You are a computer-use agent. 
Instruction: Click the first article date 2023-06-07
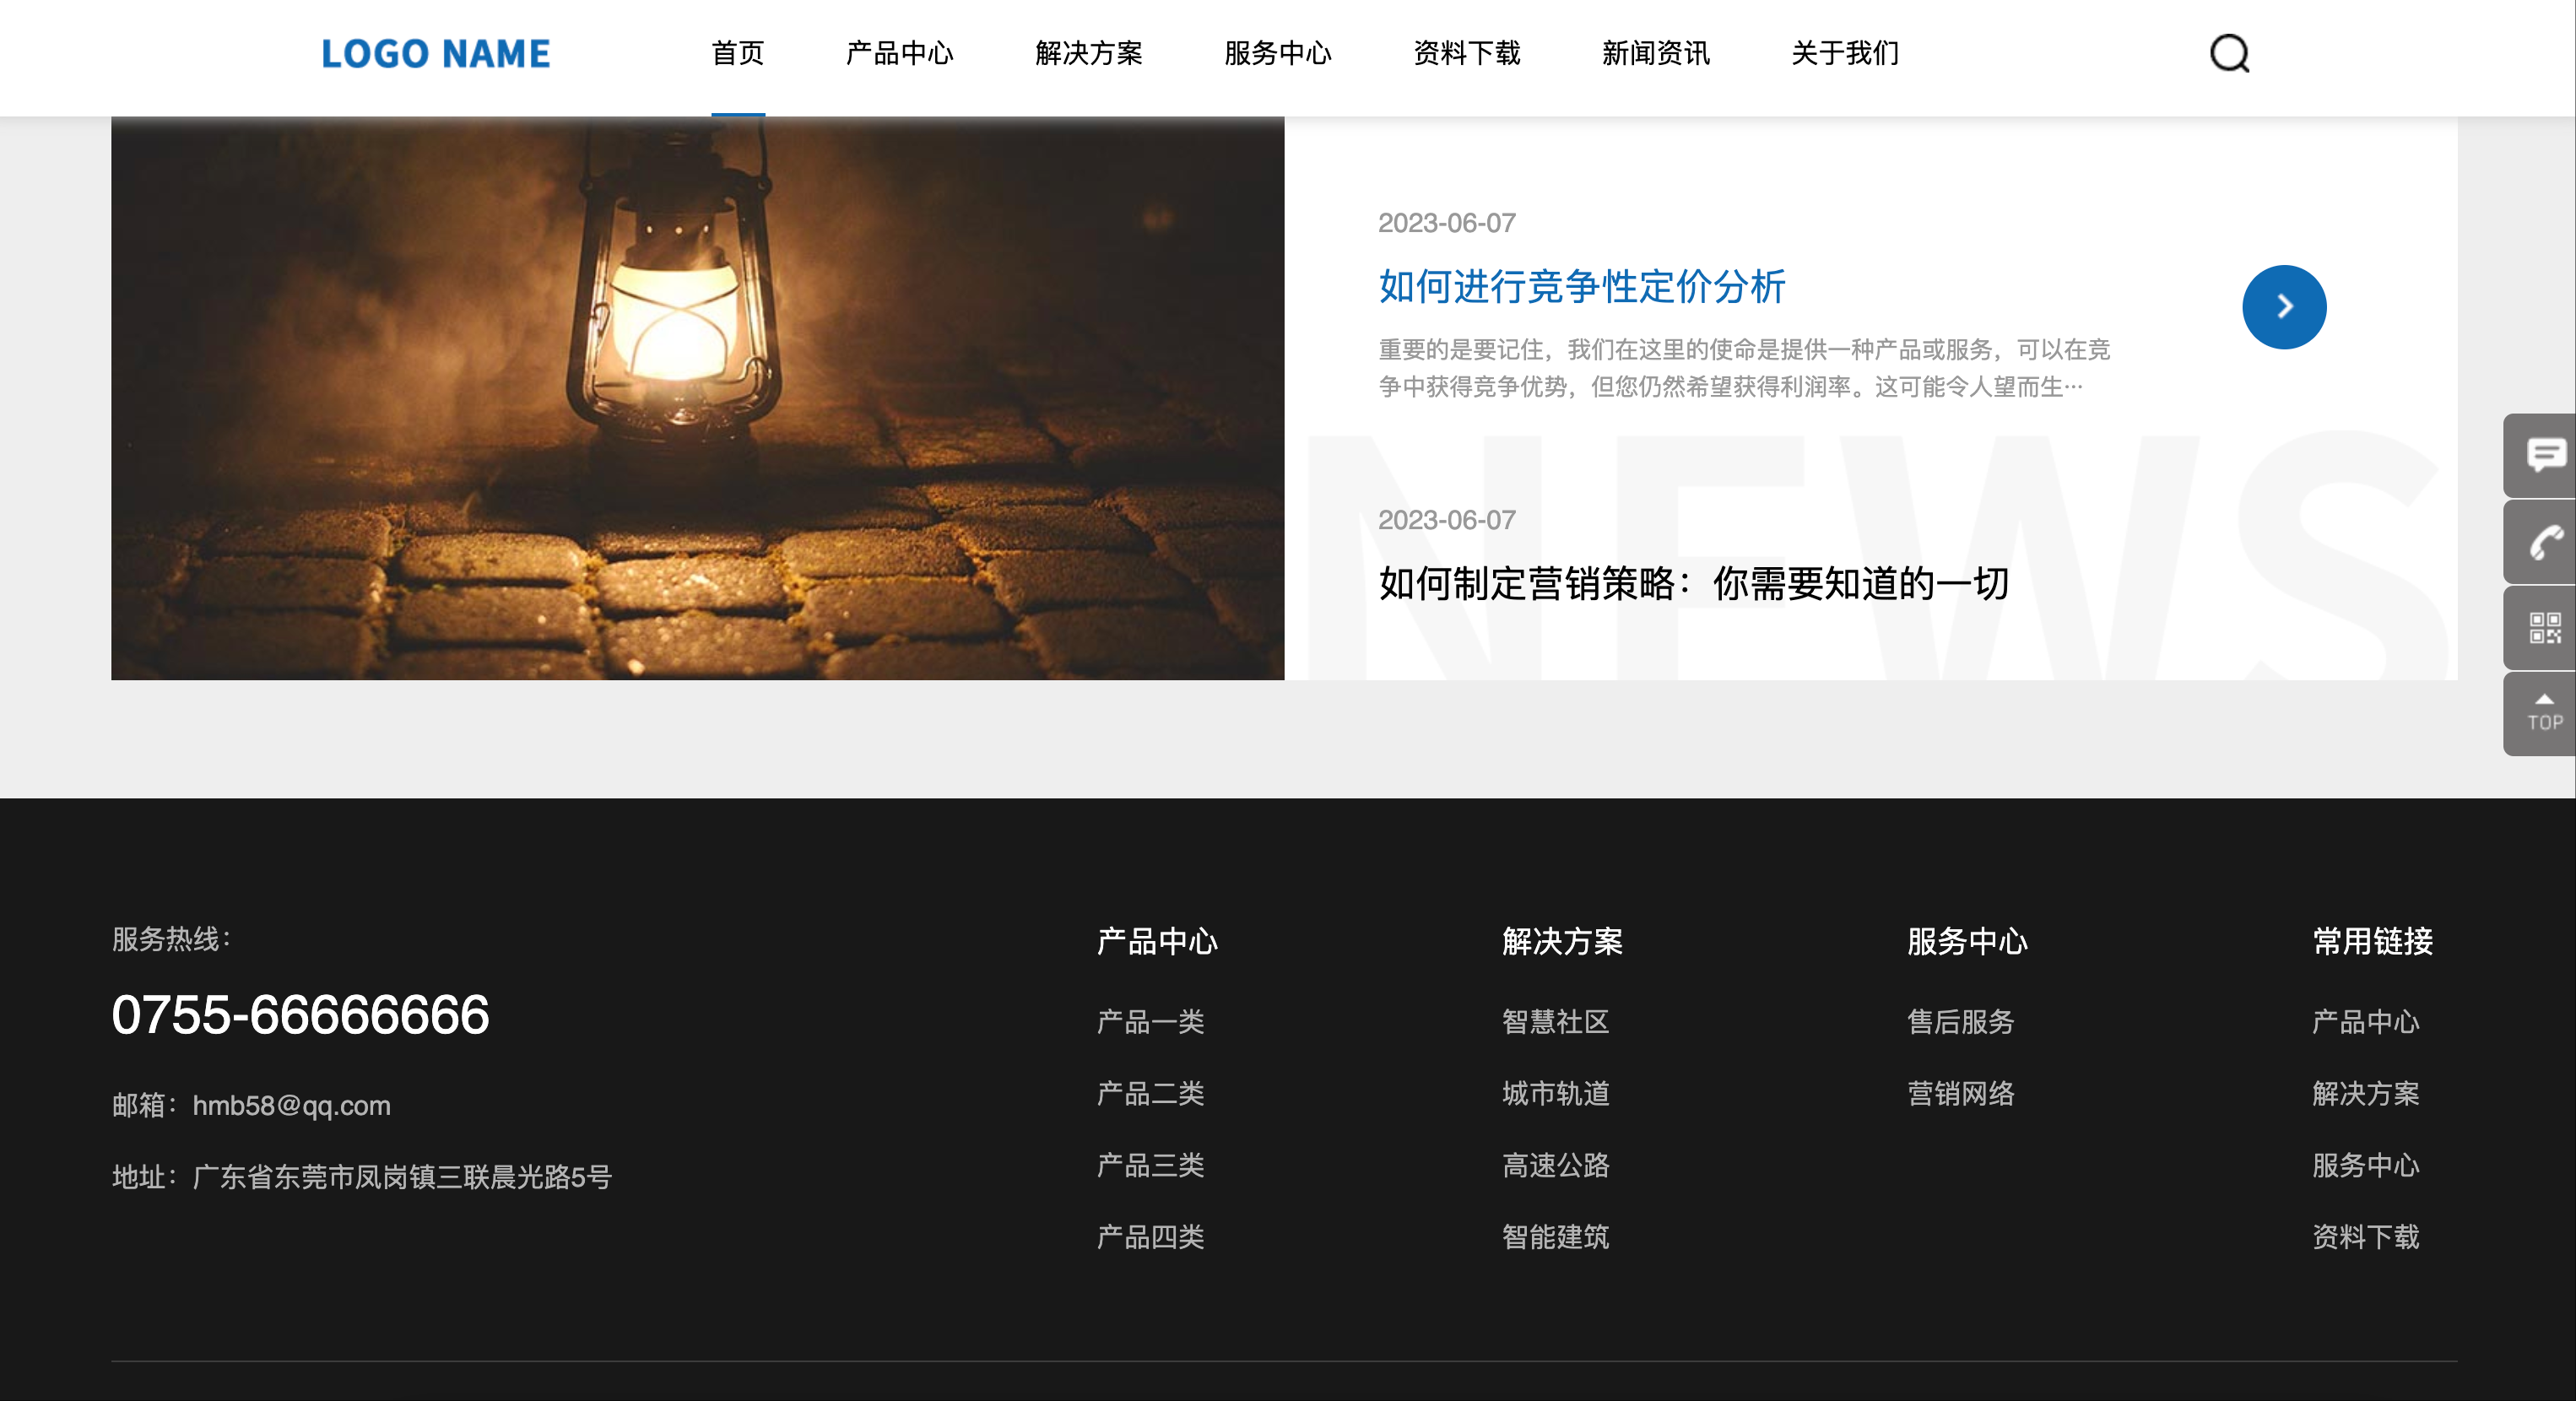click(x=1447, y=223)
